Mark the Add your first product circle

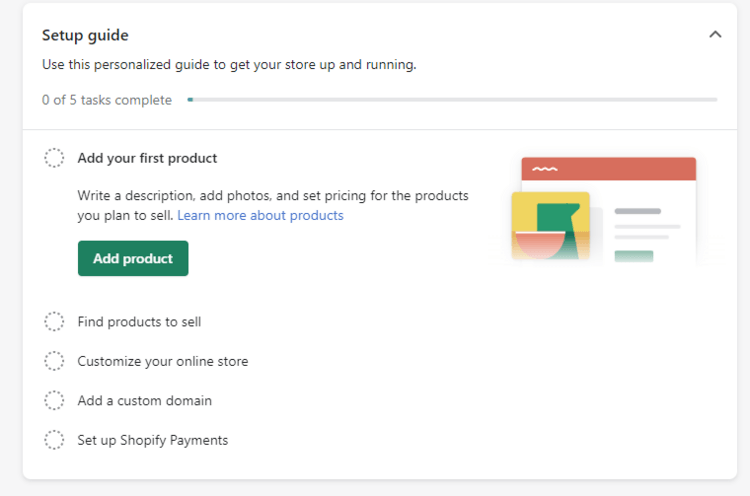click(54, 158)
